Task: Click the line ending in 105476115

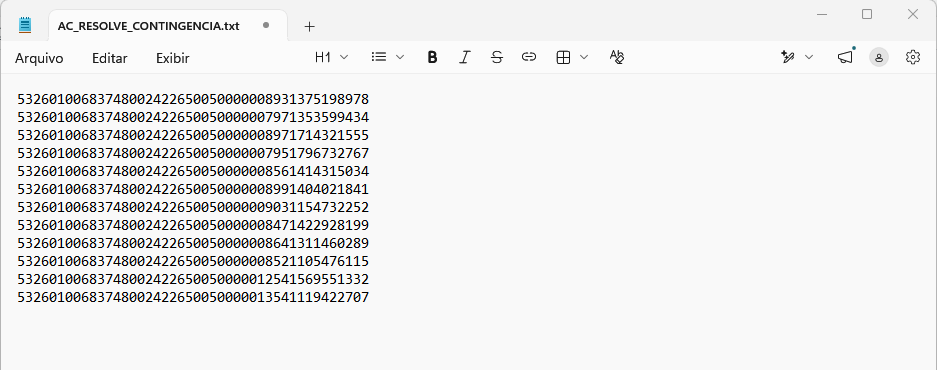Action: click(x=193, y=261)
